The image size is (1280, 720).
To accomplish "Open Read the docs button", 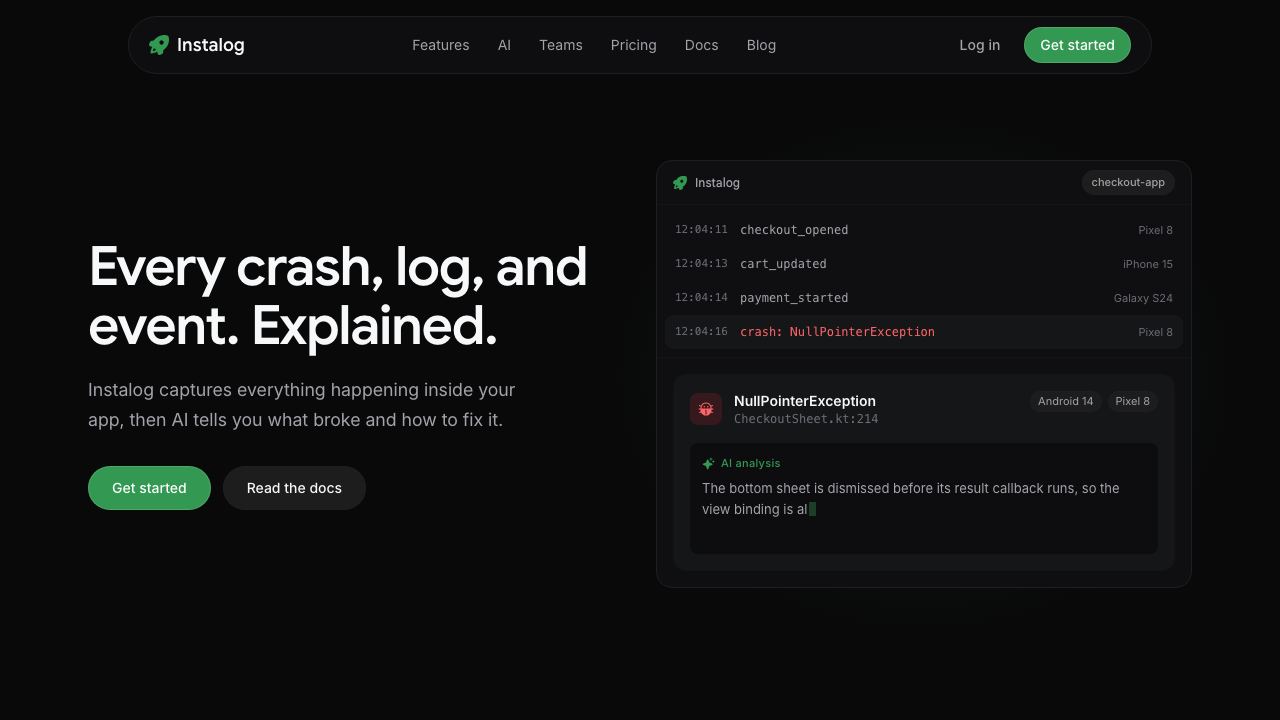I will [294, 488].
